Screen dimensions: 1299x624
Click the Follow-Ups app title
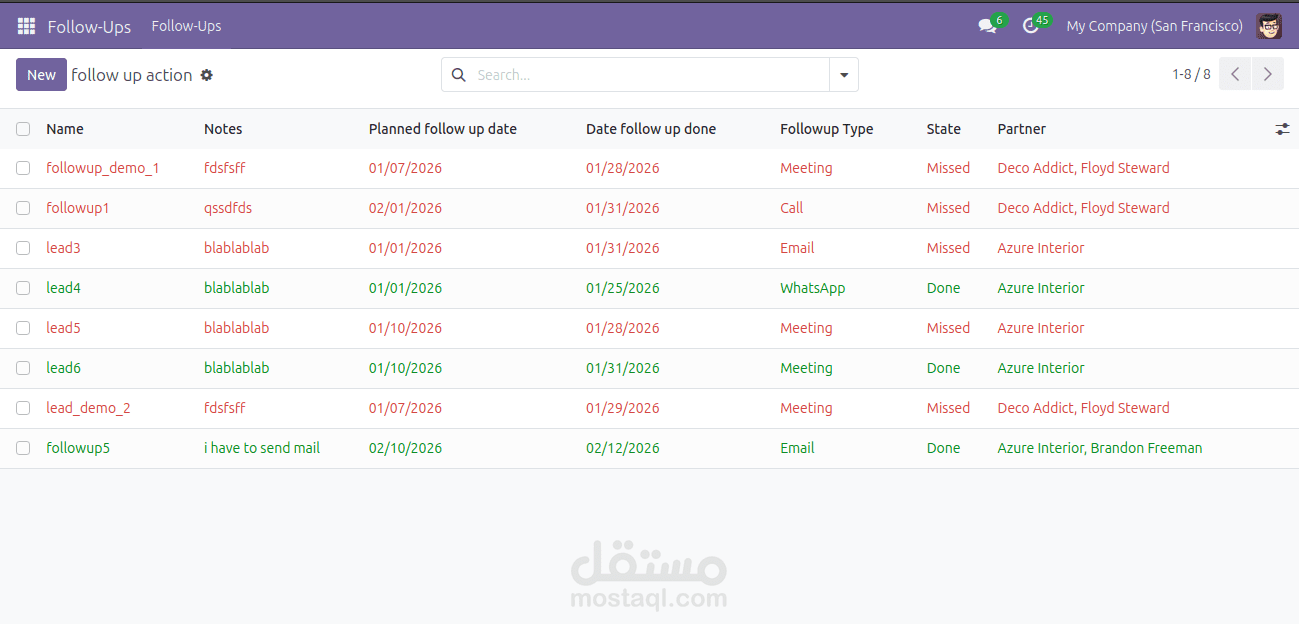click(89, 27)
